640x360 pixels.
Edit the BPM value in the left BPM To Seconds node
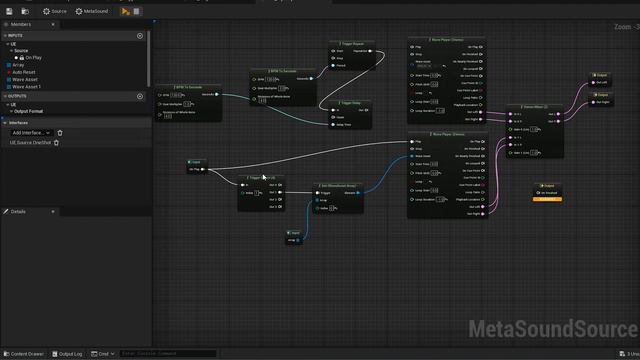[x=177, y=95]
